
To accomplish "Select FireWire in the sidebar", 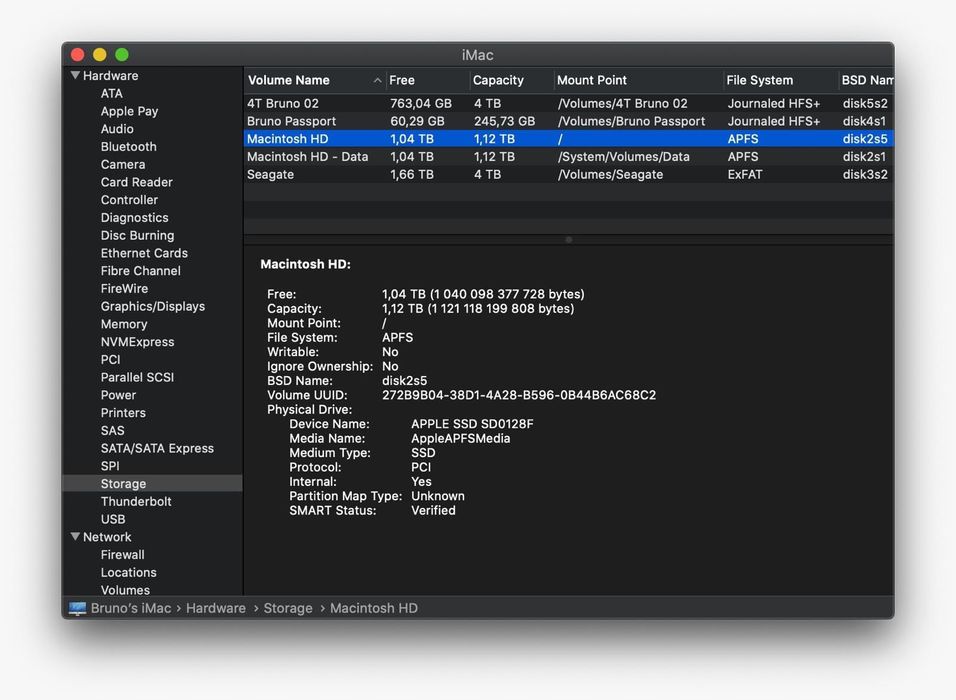I will click(x=124, y=288).
